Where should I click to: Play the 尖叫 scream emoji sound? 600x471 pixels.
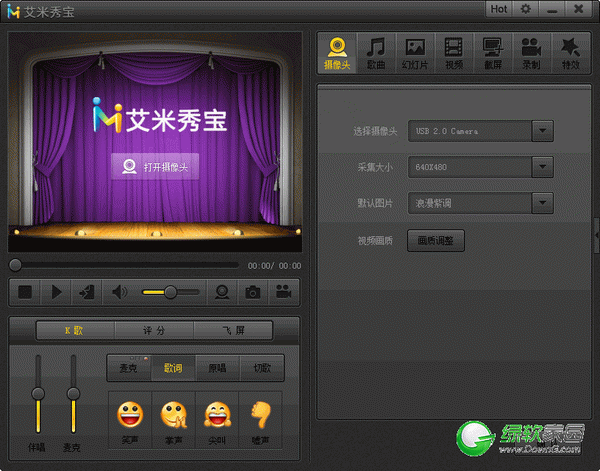pyautogui.click(x=217, y=420)
